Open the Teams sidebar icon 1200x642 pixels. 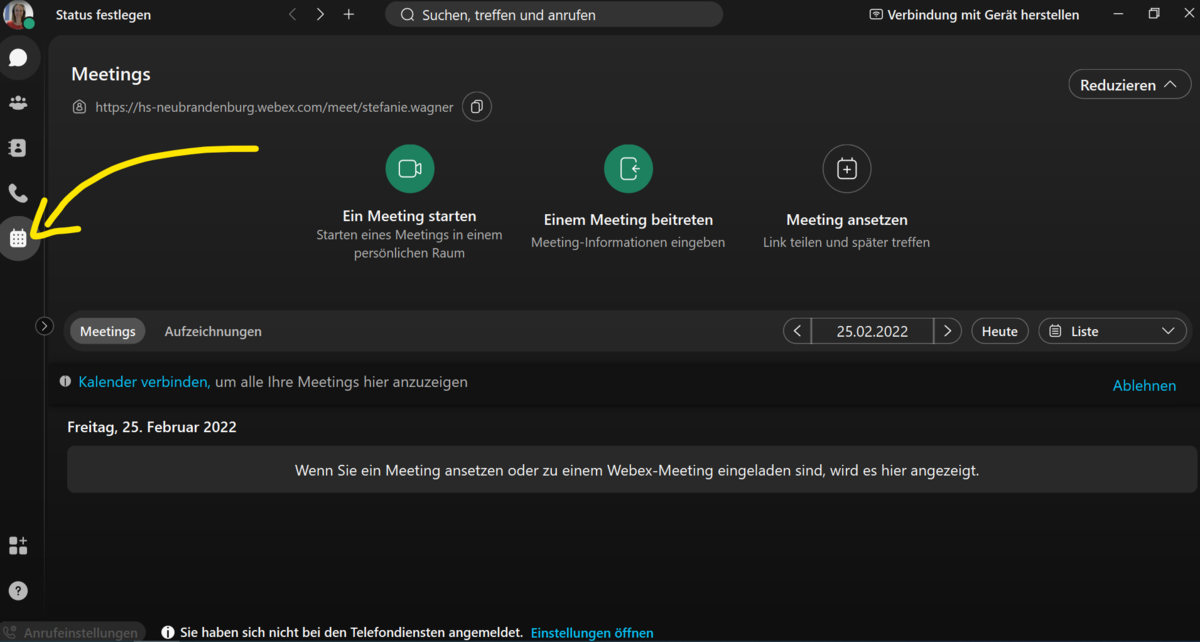(18, 103)
